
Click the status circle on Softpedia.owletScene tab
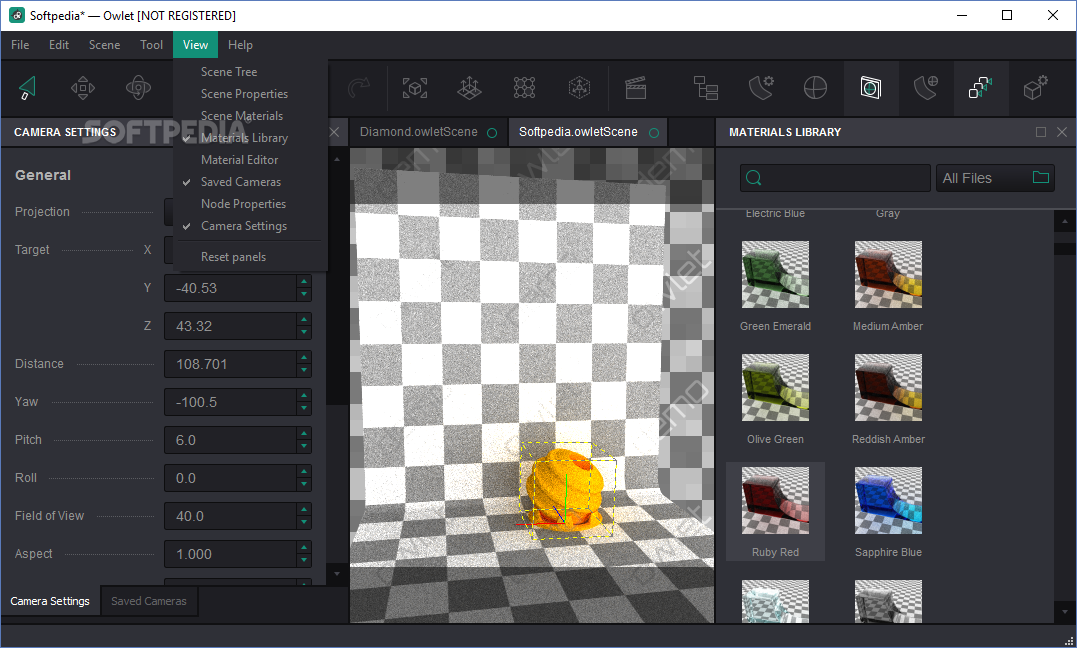654,133
